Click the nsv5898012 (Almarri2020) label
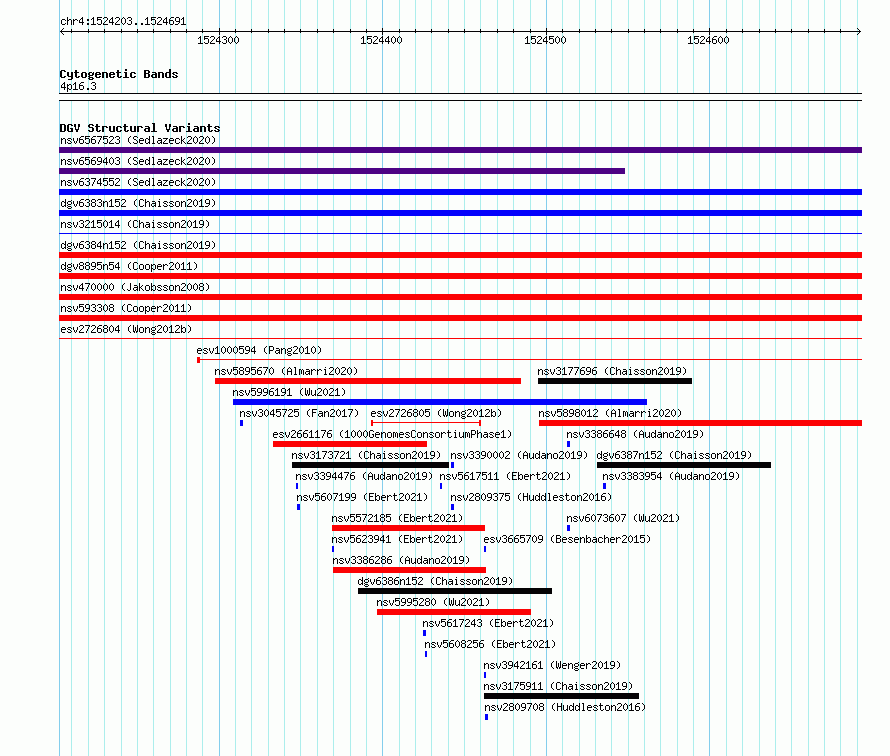 (x=610, y=413)
